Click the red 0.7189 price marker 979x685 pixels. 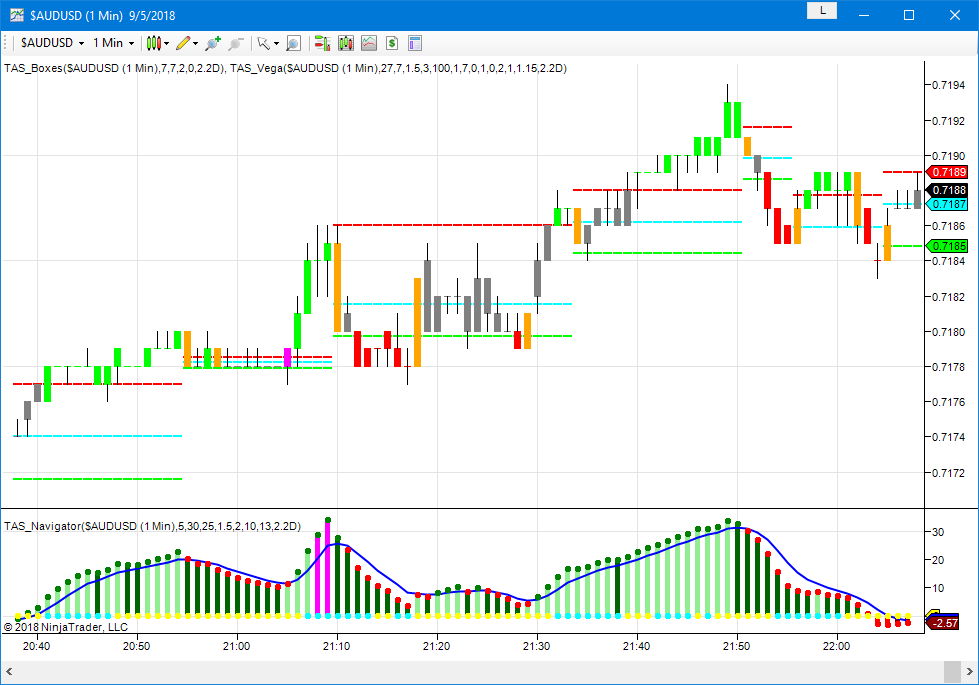click(x=948, y=172)
